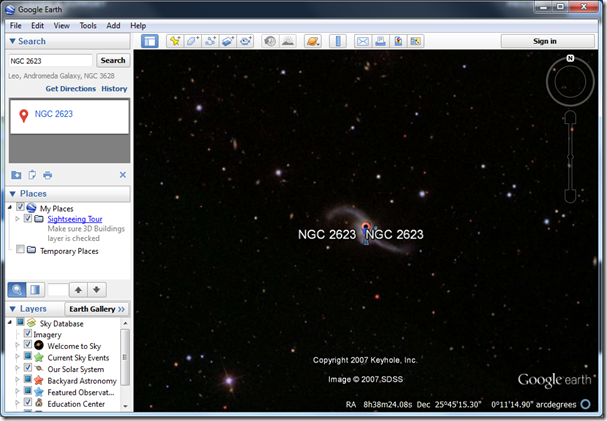
Task: Add image overlay from toolbar
Action: (x=228, y=41)
